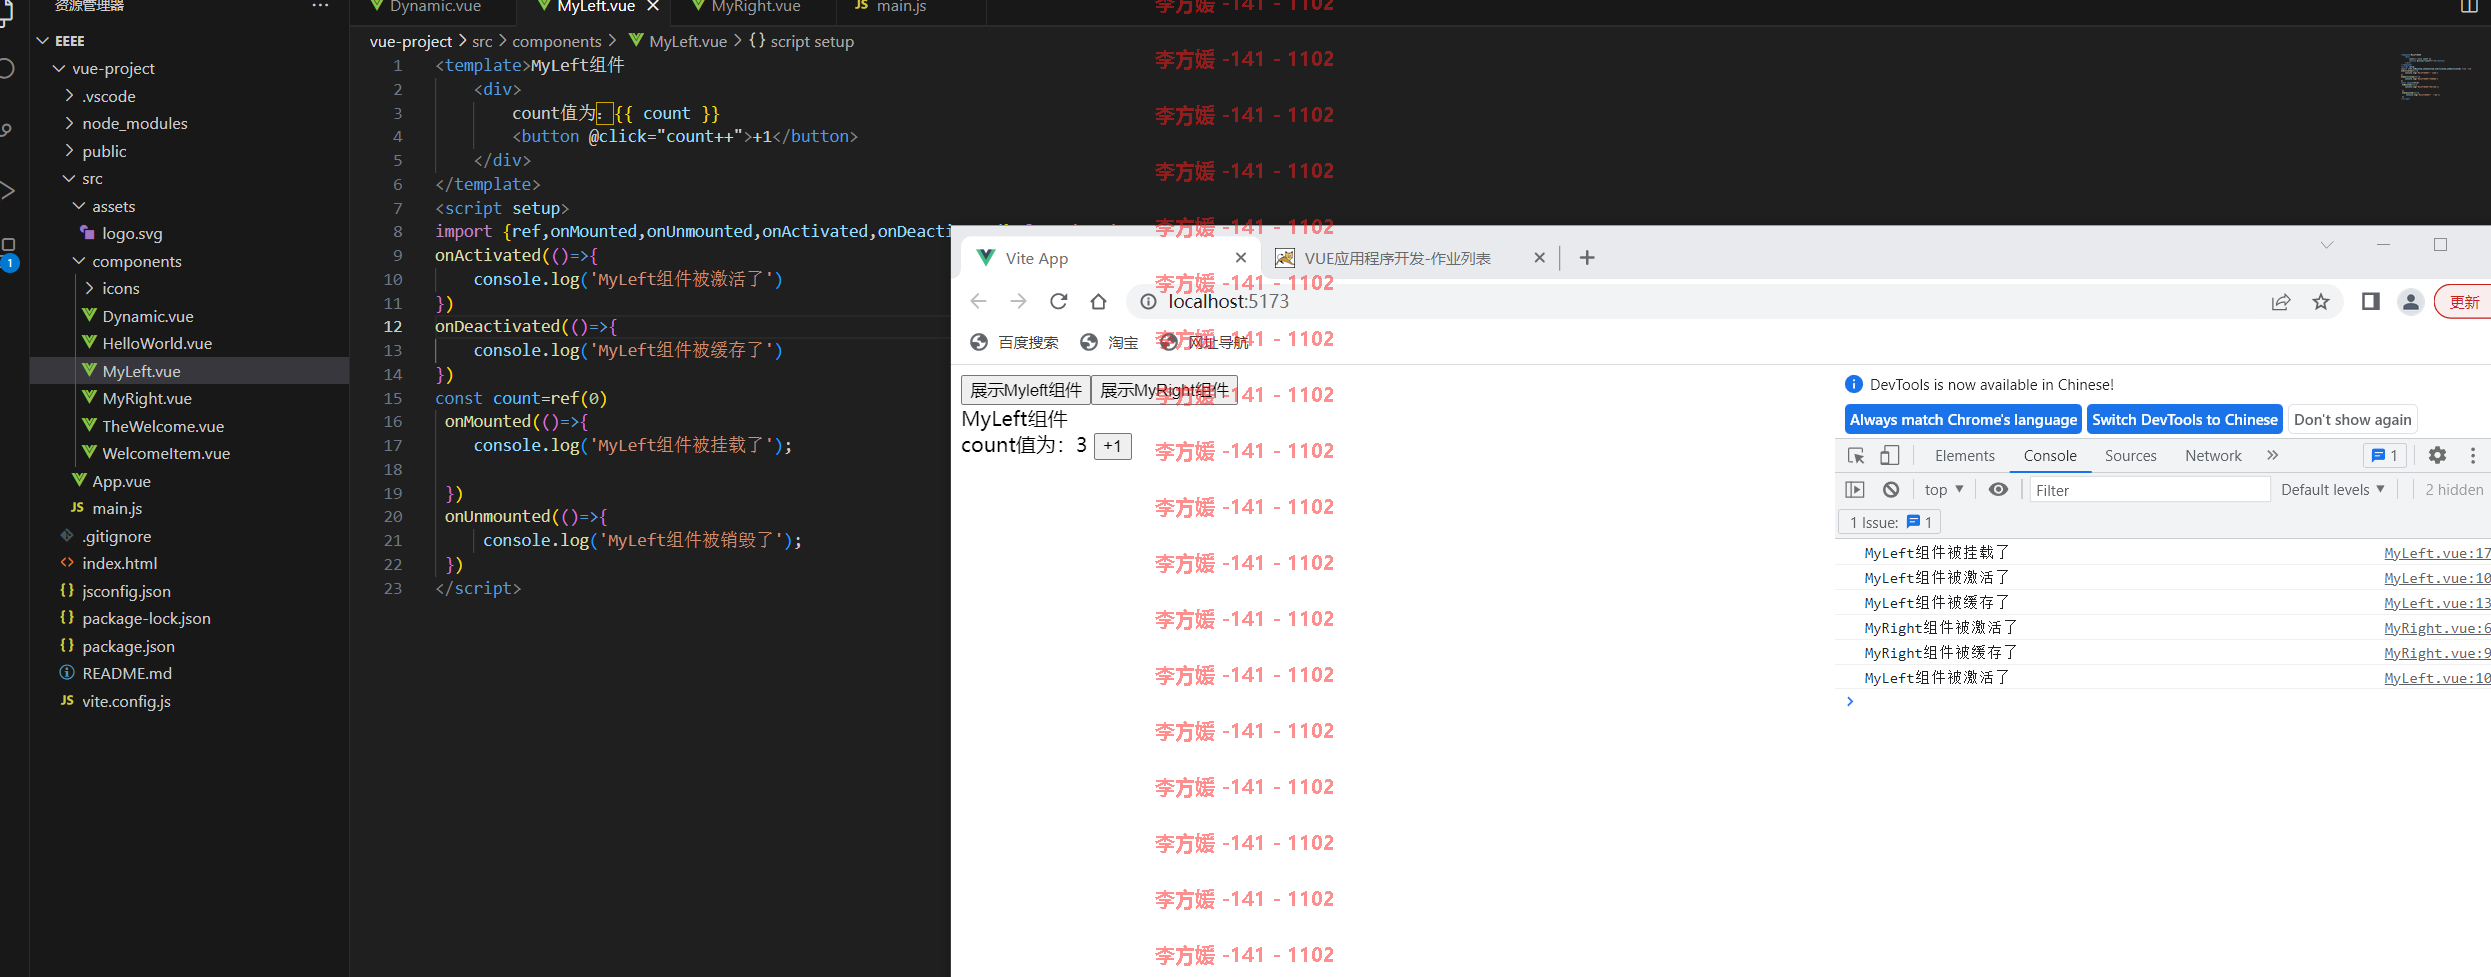
Task: Bookmark this page with the star icon
Action: [2321, 302]
